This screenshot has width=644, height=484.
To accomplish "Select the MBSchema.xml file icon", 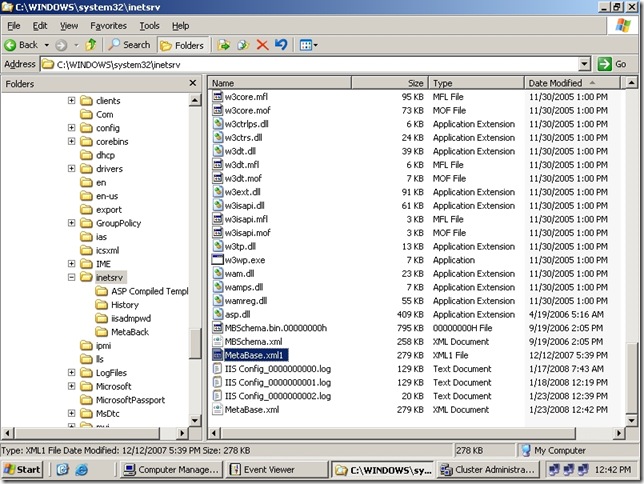I will (x=217, y=341).
